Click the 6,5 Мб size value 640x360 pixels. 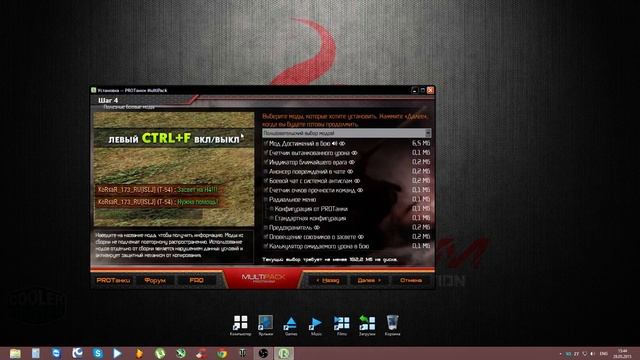click(421, 143)
